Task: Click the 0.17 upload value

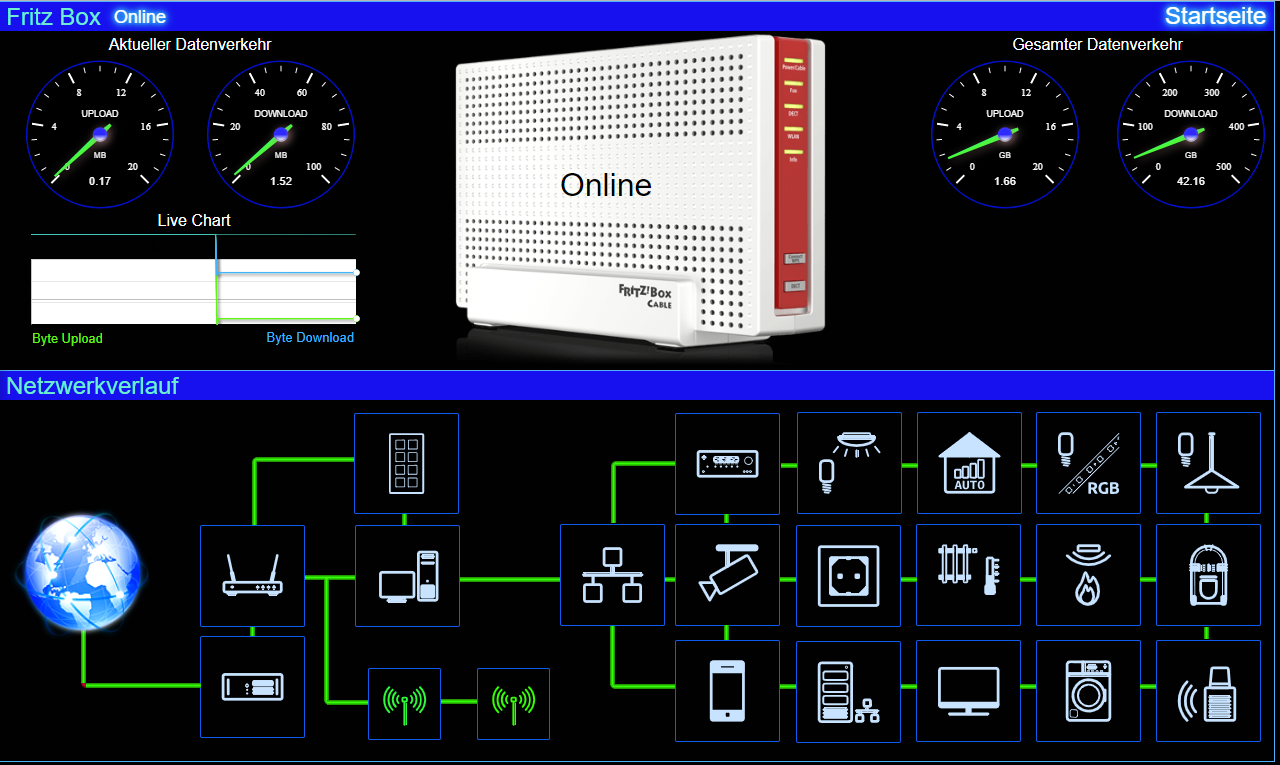Action: (100, 181)
